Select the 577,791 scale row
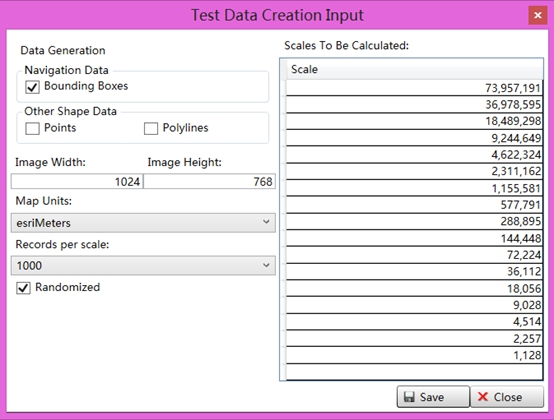 coord(414,205)
